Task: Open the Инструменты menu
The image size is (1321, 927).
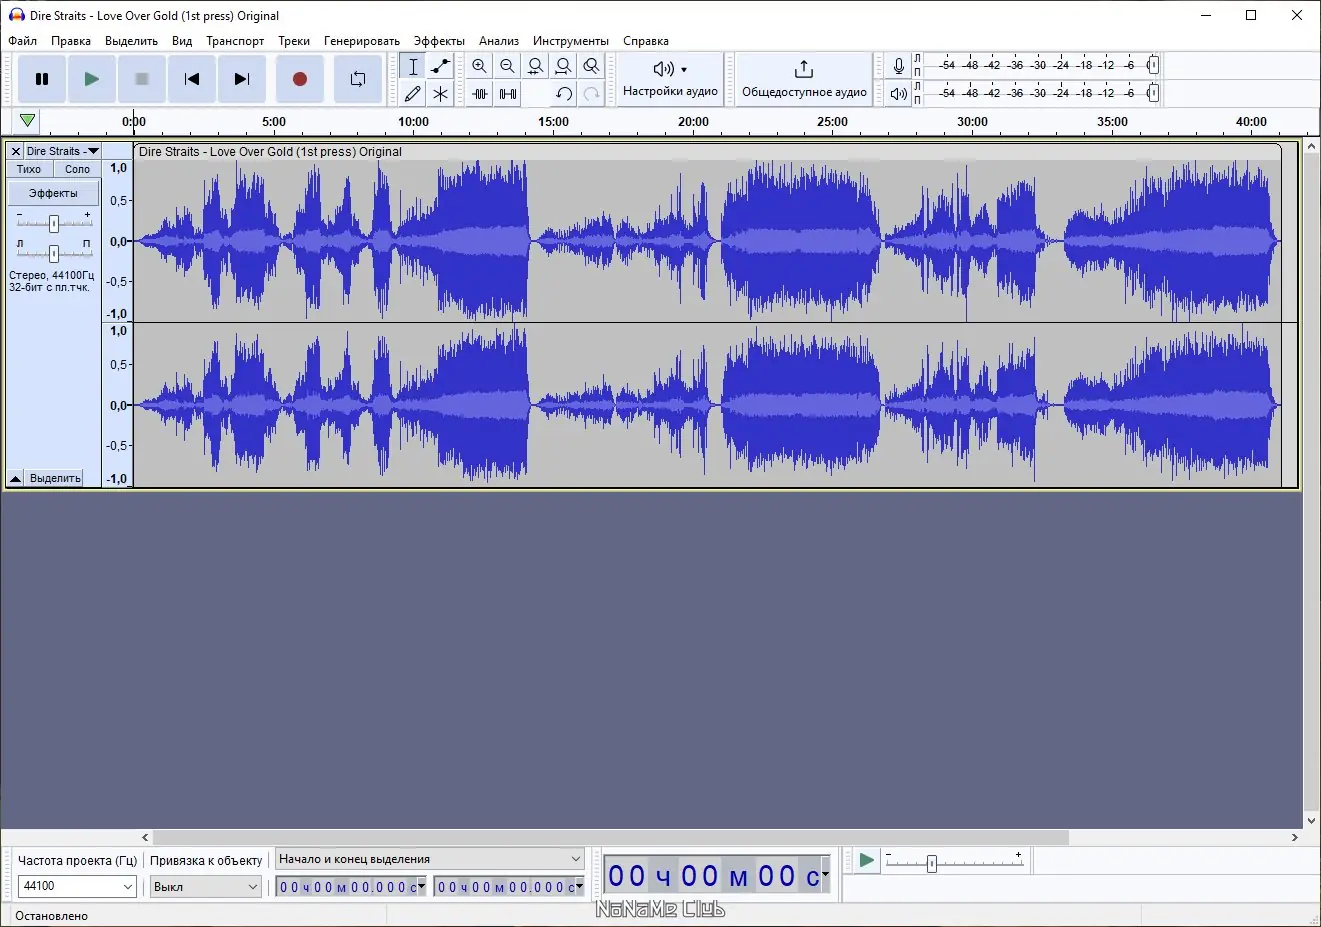Action: click(570, 41)
